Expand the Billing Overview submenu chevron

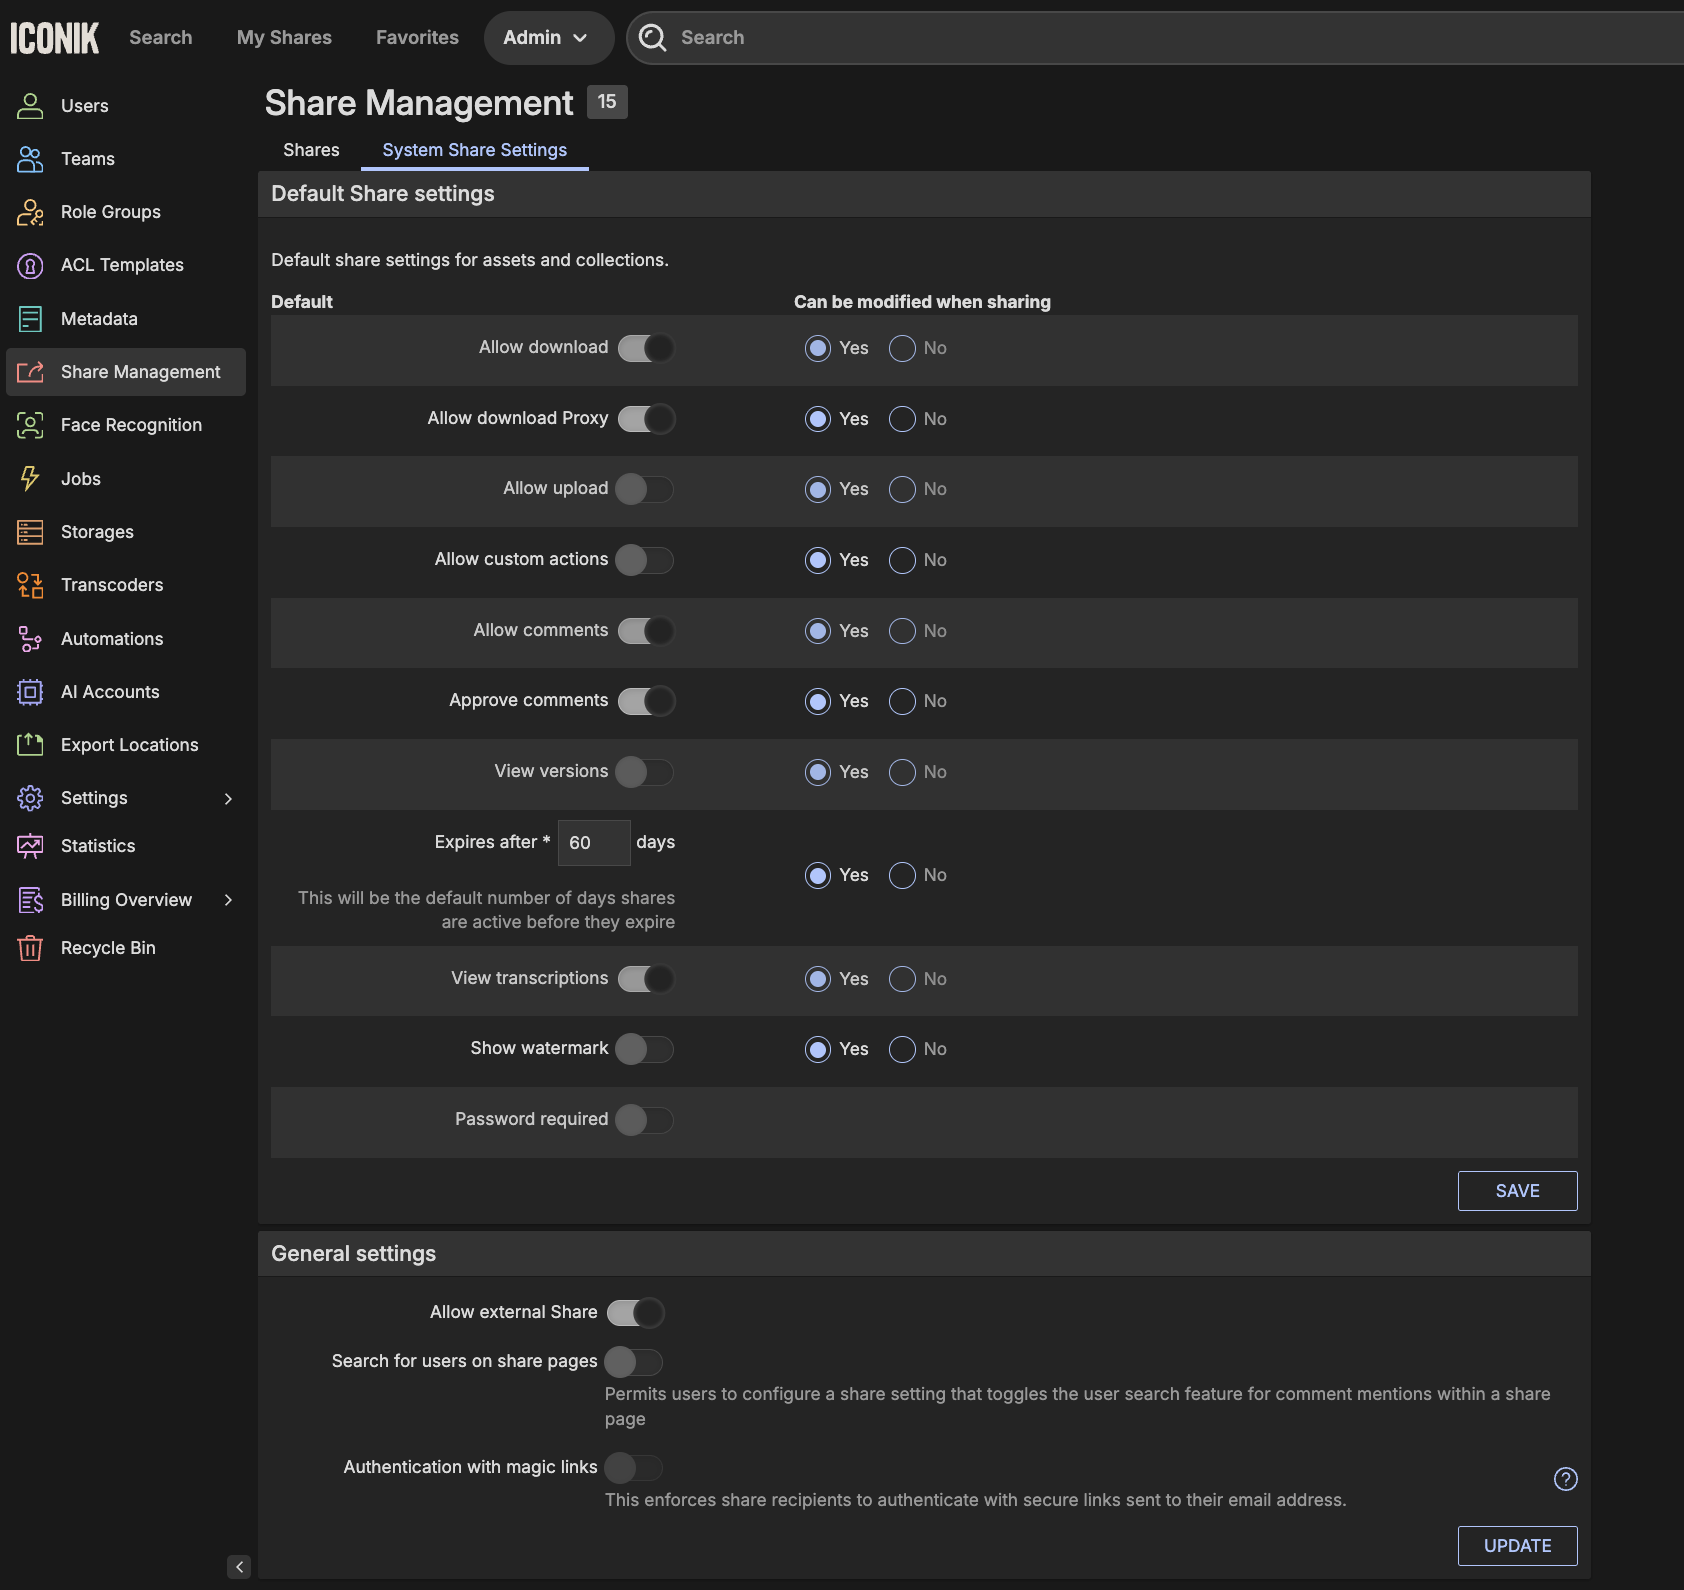[x=228, y=900]
